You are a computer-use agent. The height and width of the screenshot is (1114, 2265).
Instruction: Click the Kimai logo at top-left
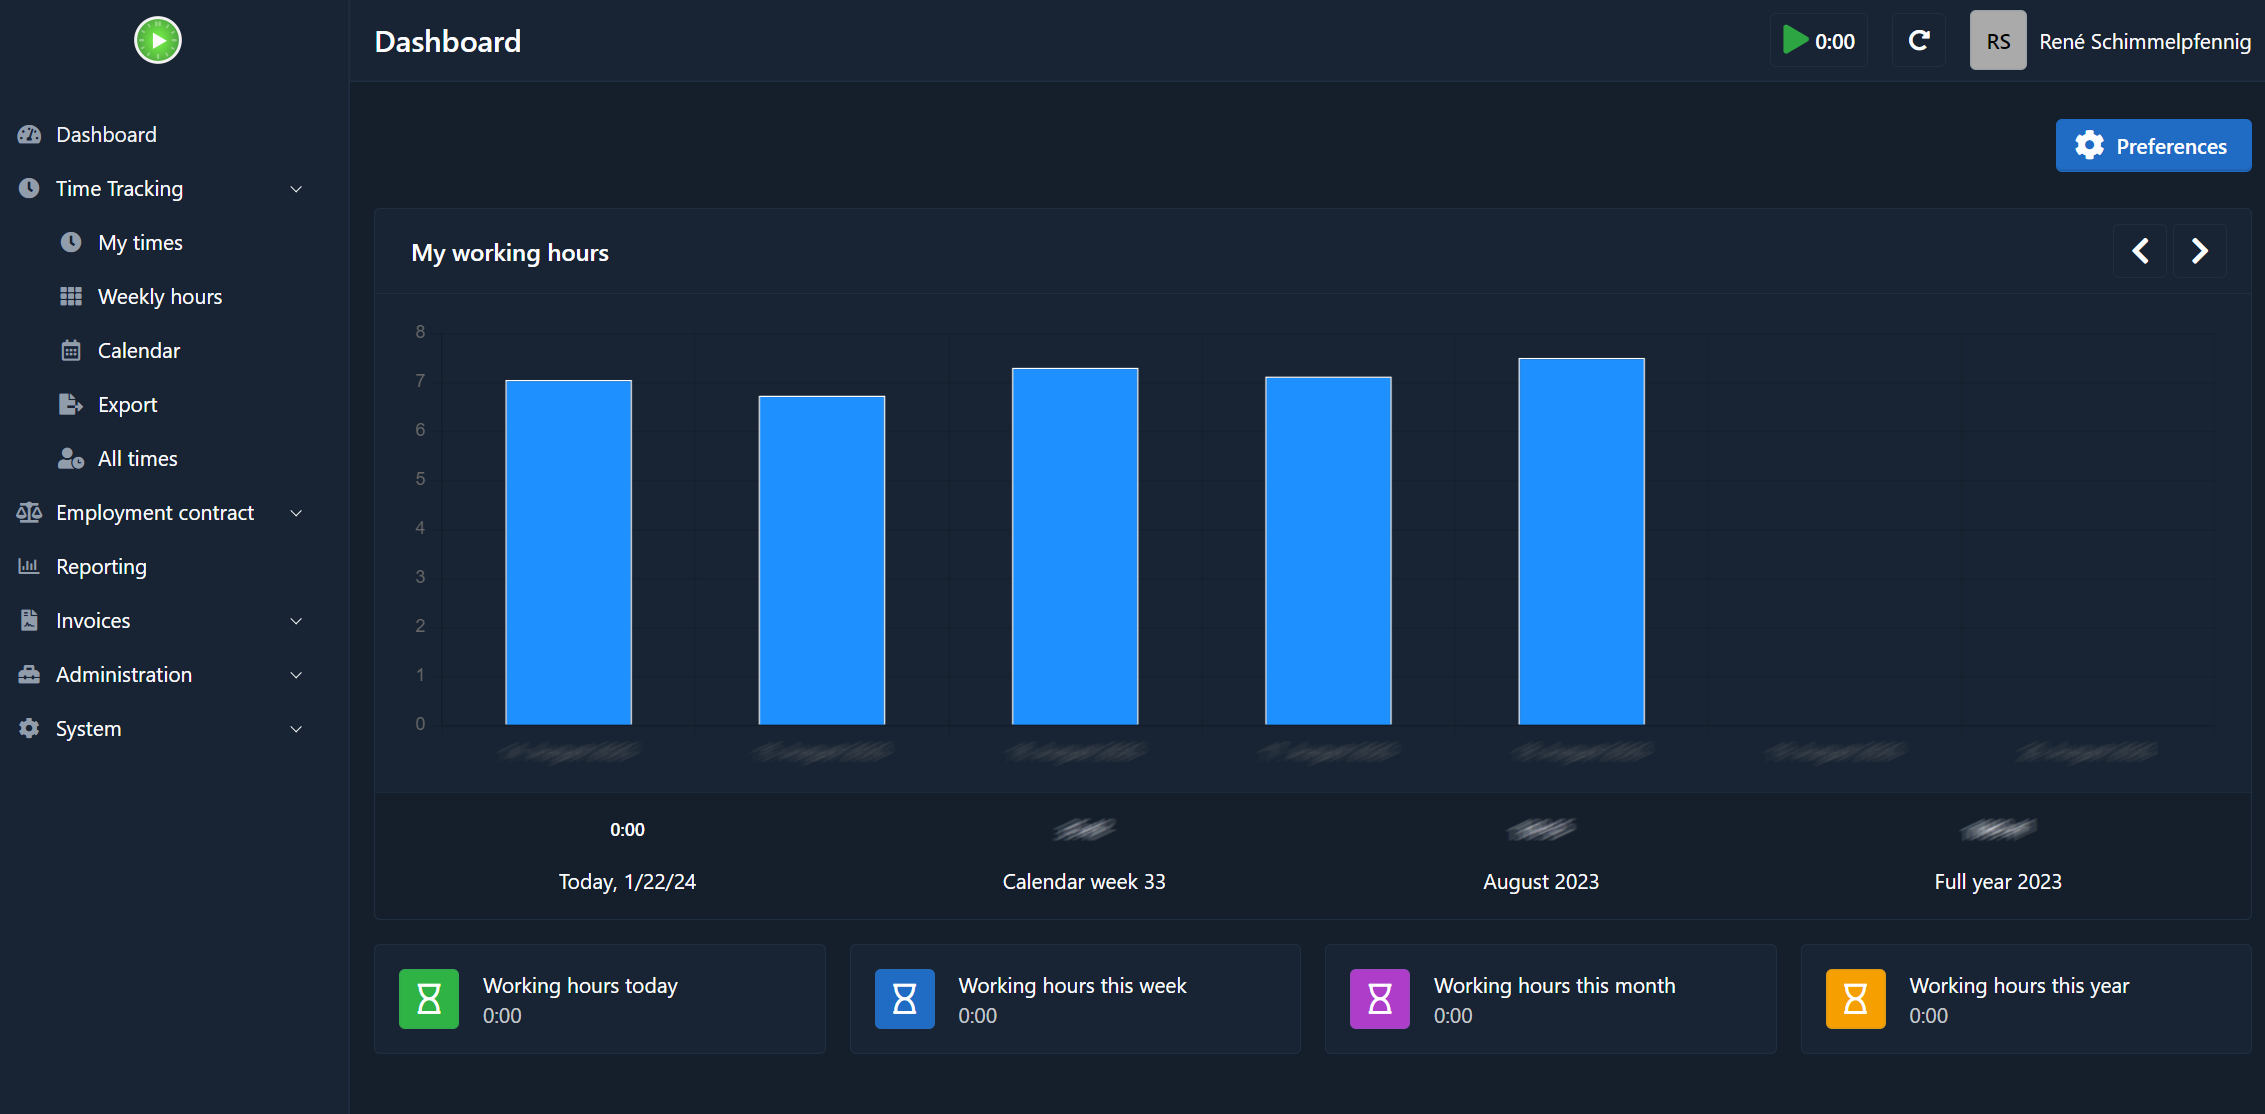[x=158, y=41]
